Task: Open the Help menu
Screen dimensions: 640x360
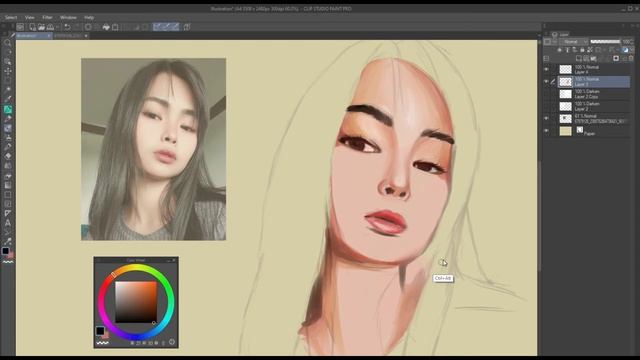Action: tap(89, 18)
